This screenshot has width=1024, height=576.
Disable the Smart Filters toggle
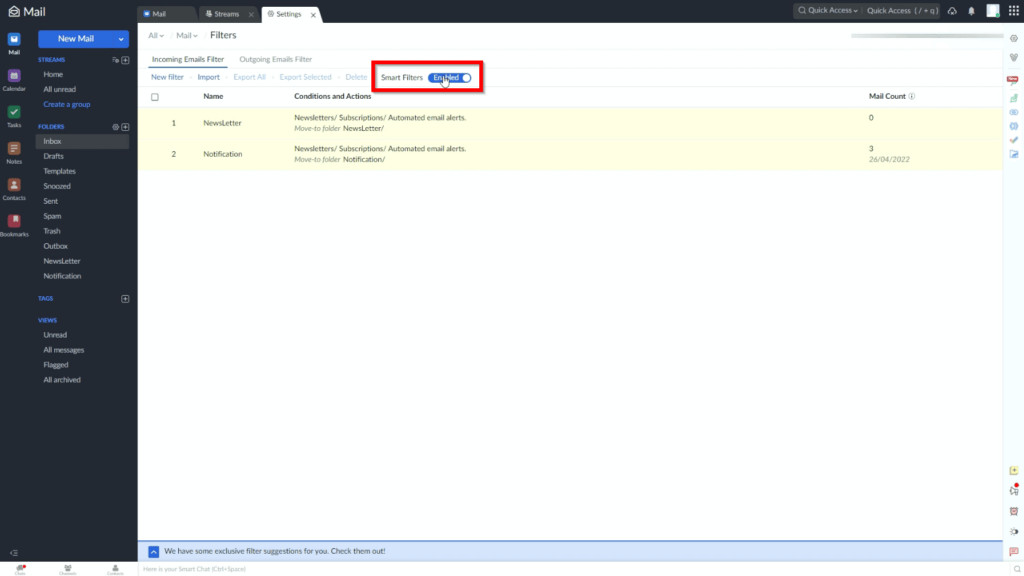pos(449,77)
